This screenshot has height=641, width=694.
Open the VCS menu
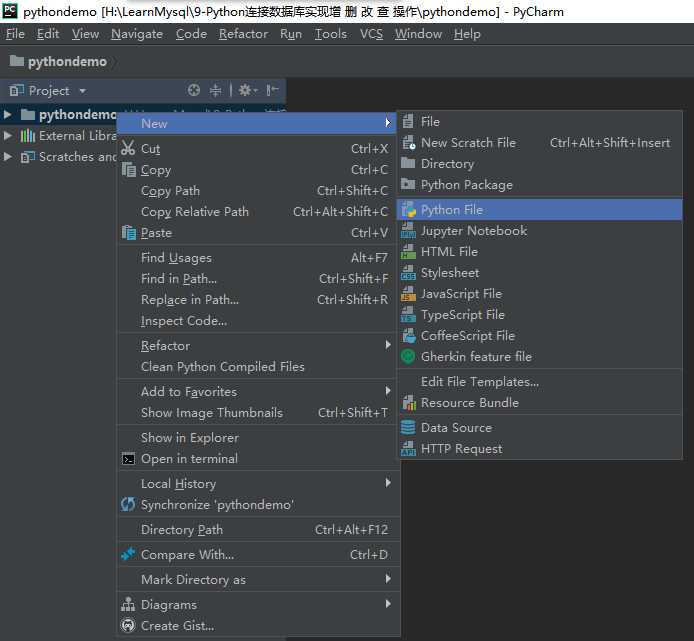pyautogui.click(x=371, y=34)
